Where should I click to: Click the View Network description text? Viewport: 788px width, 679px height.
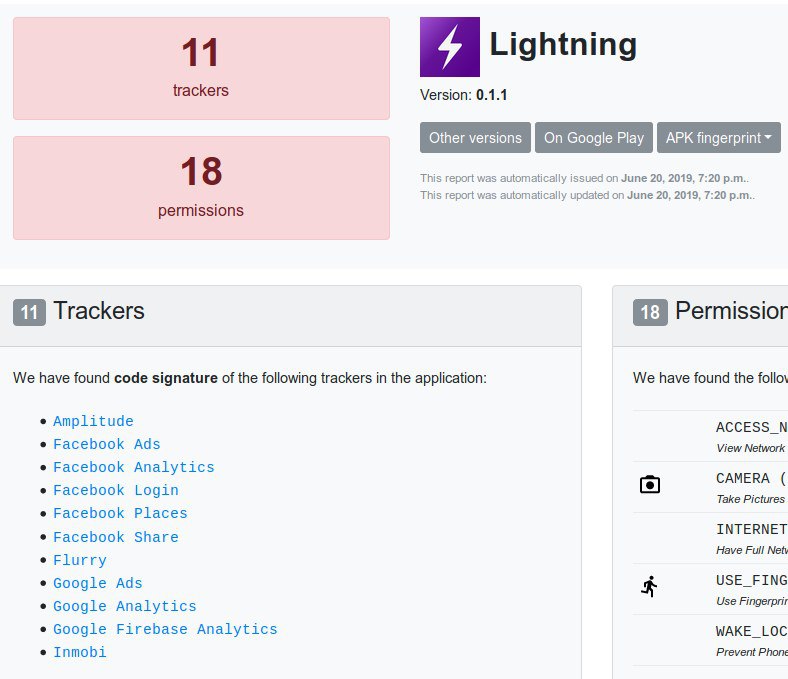[750, 448]
